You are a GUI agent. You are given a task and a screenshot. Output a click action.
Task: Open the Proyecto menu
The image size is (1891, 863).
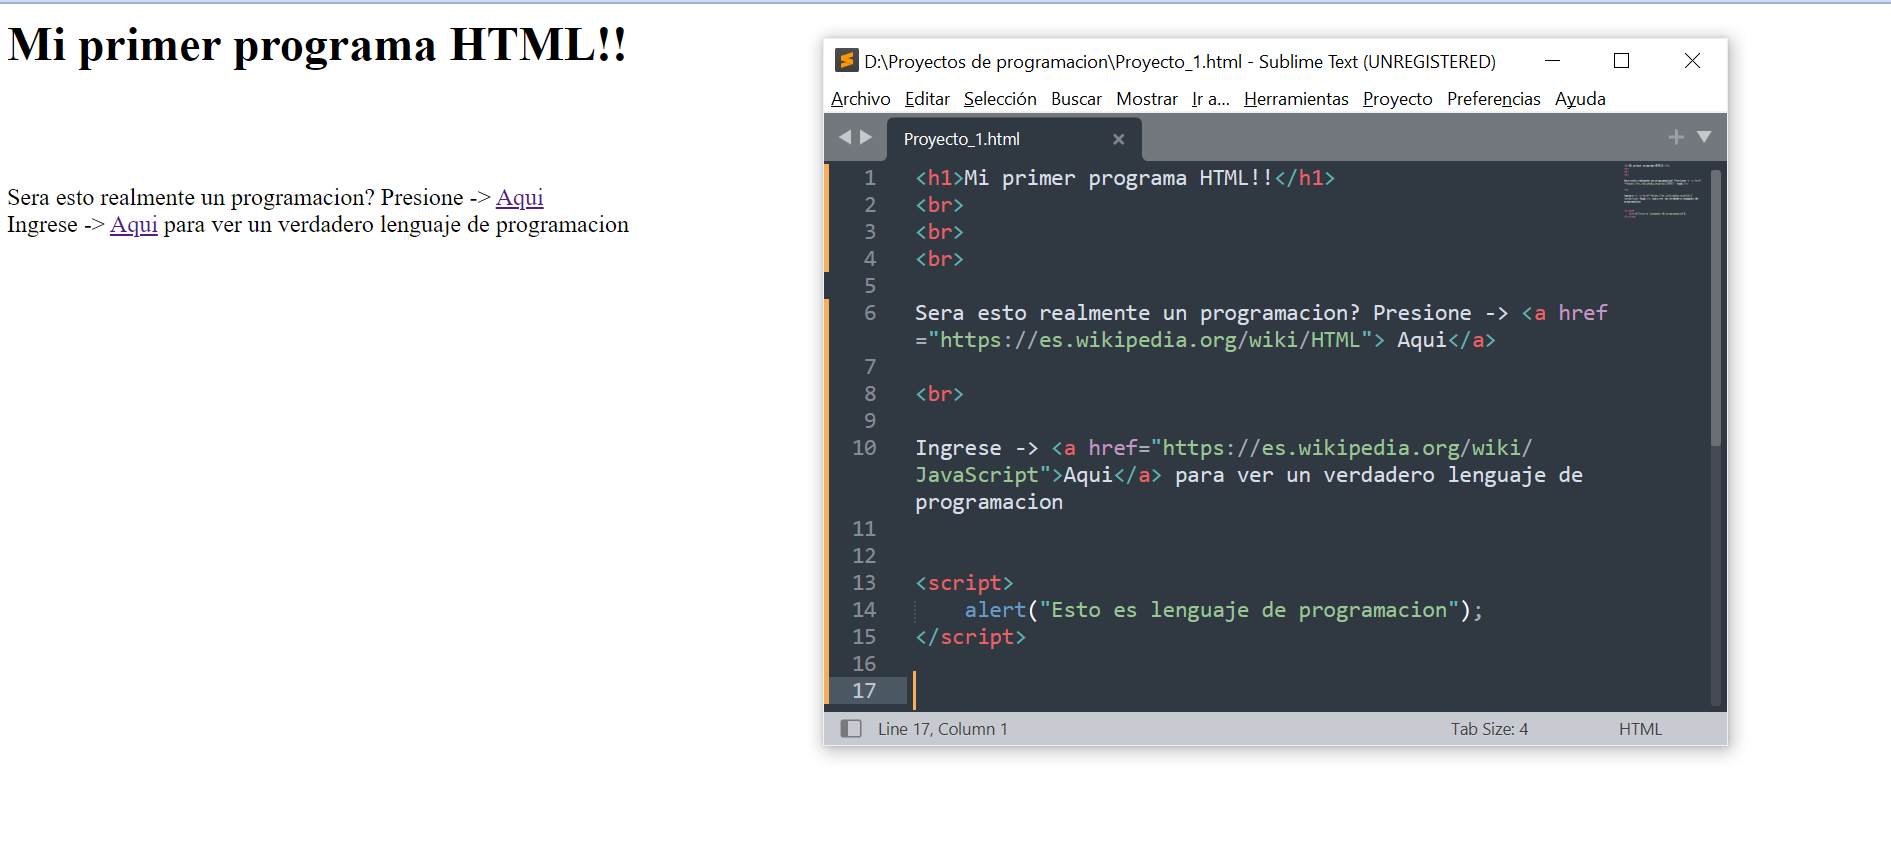click(x=1397, y=99)
